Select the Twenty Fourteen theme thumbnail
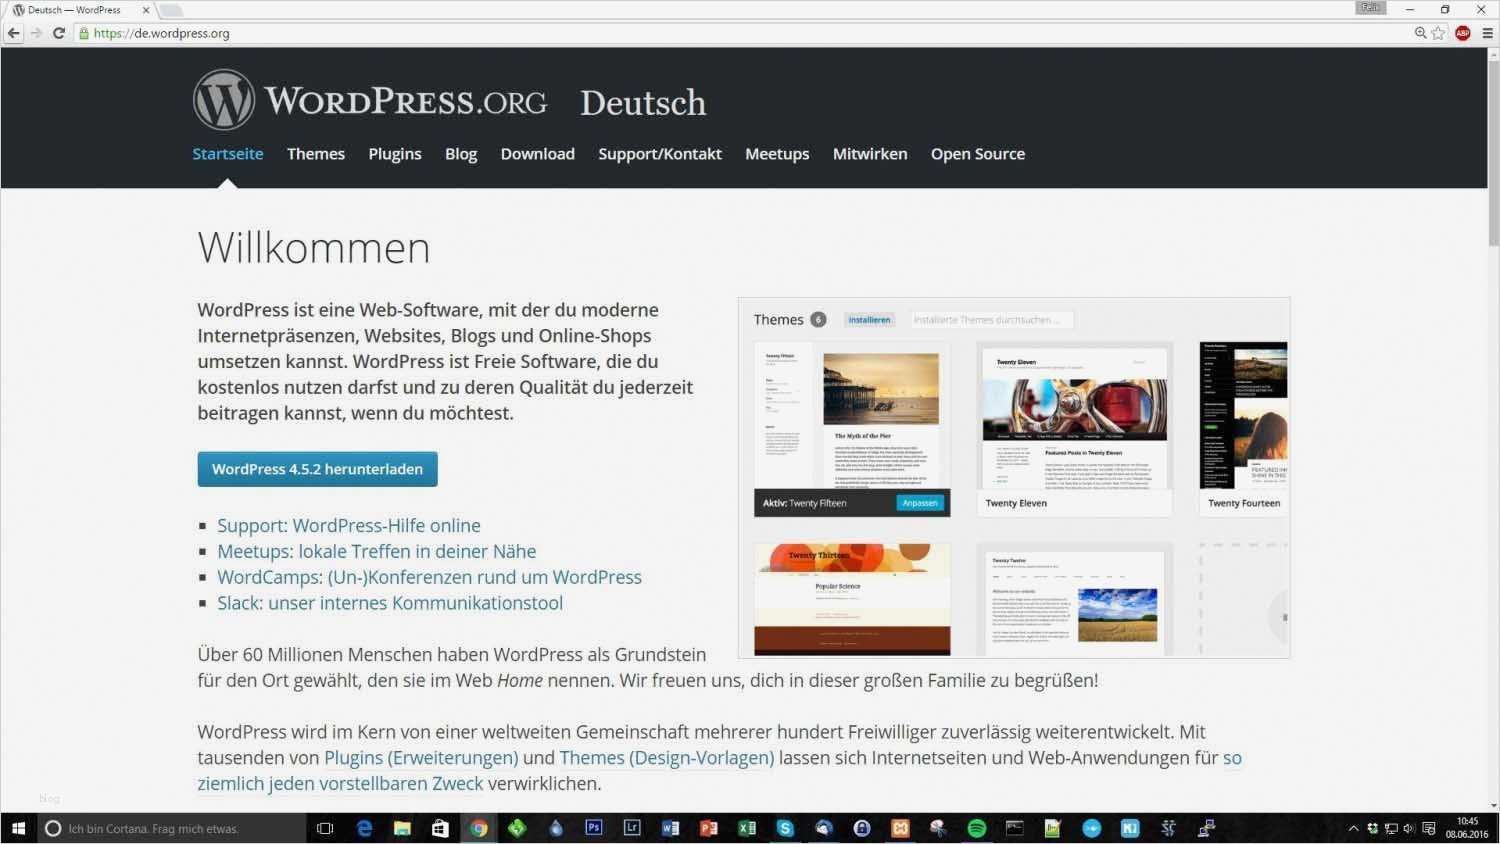1500x844 pixels. tap(1244, 429)
